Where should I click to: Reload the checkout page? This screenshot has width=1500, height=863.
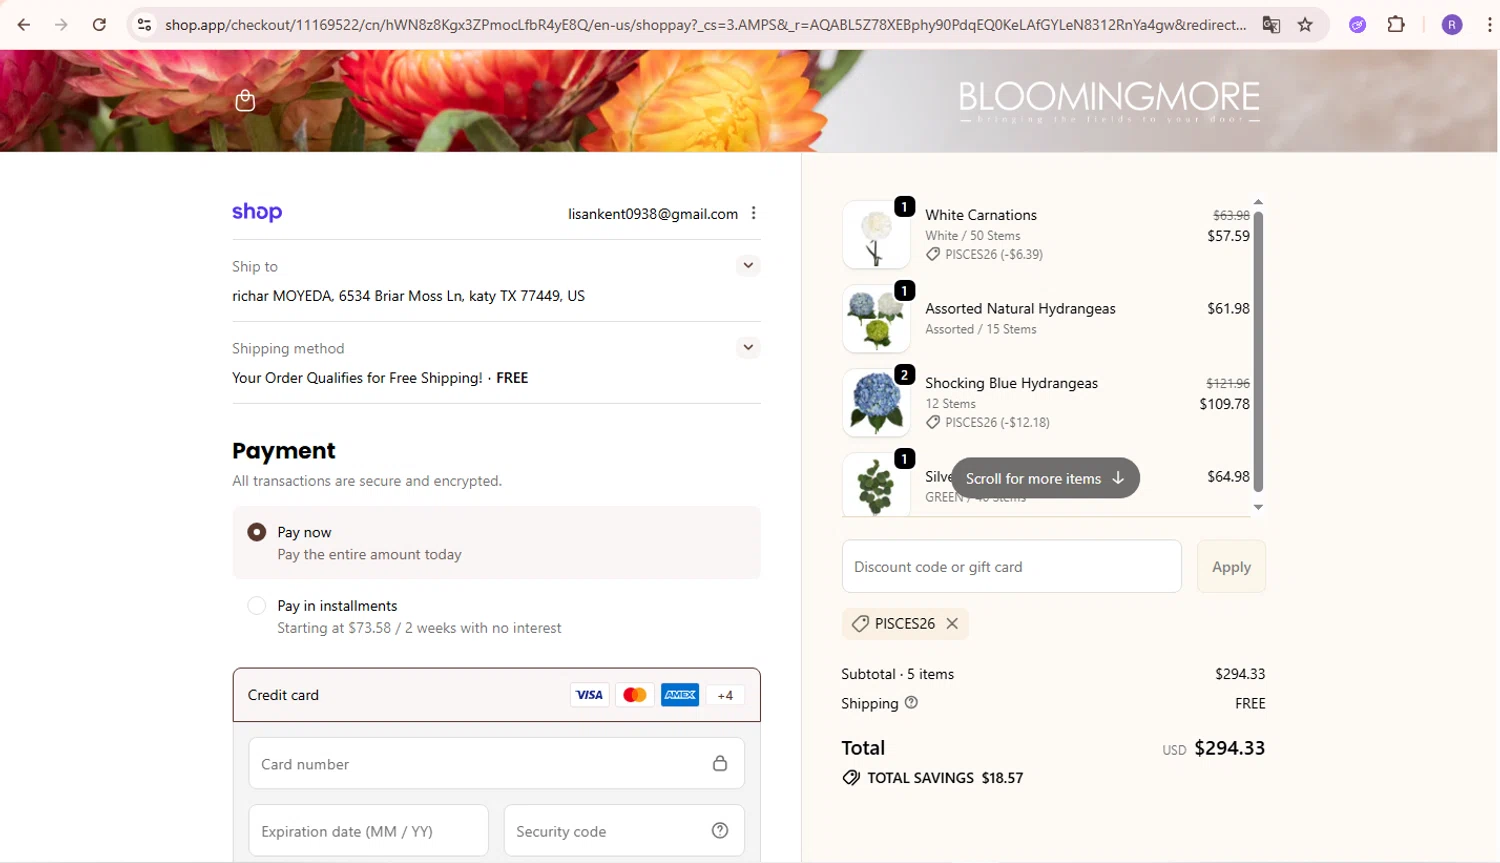99,24
